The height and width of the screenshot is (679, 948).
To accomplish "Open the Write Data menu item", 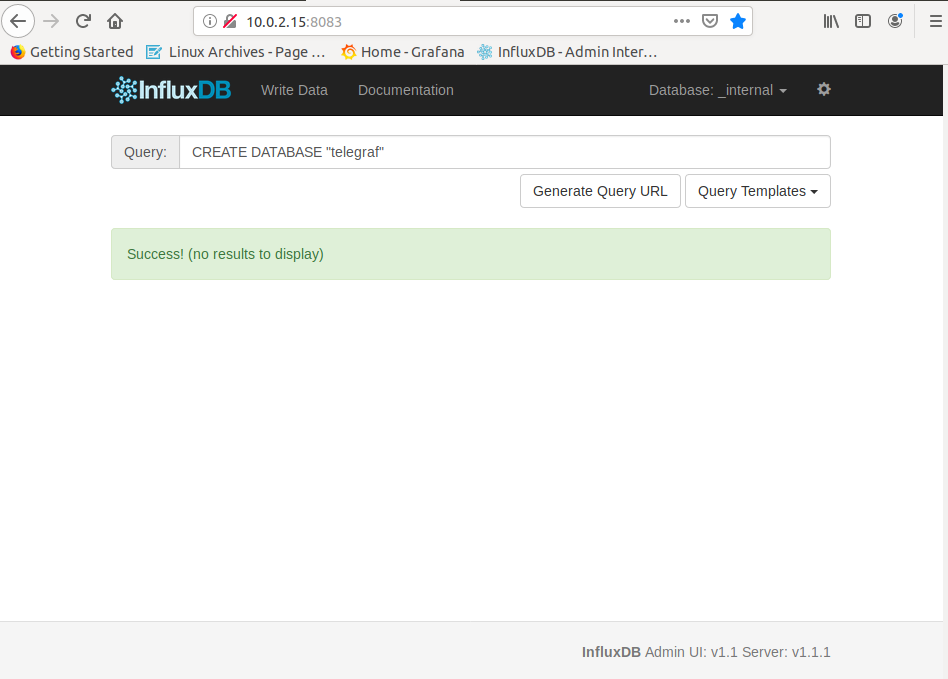I will 294,90.
